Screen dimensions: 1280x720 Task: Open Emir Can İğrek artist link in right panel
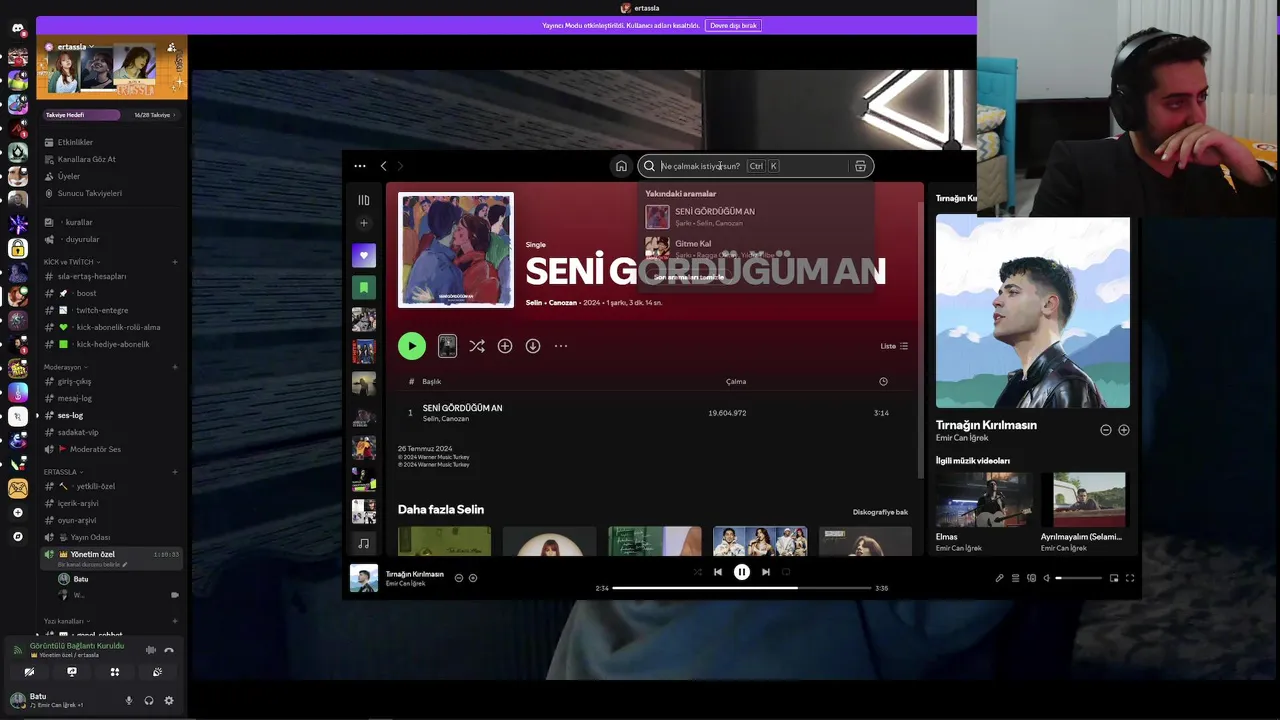[x=962, y=438]
